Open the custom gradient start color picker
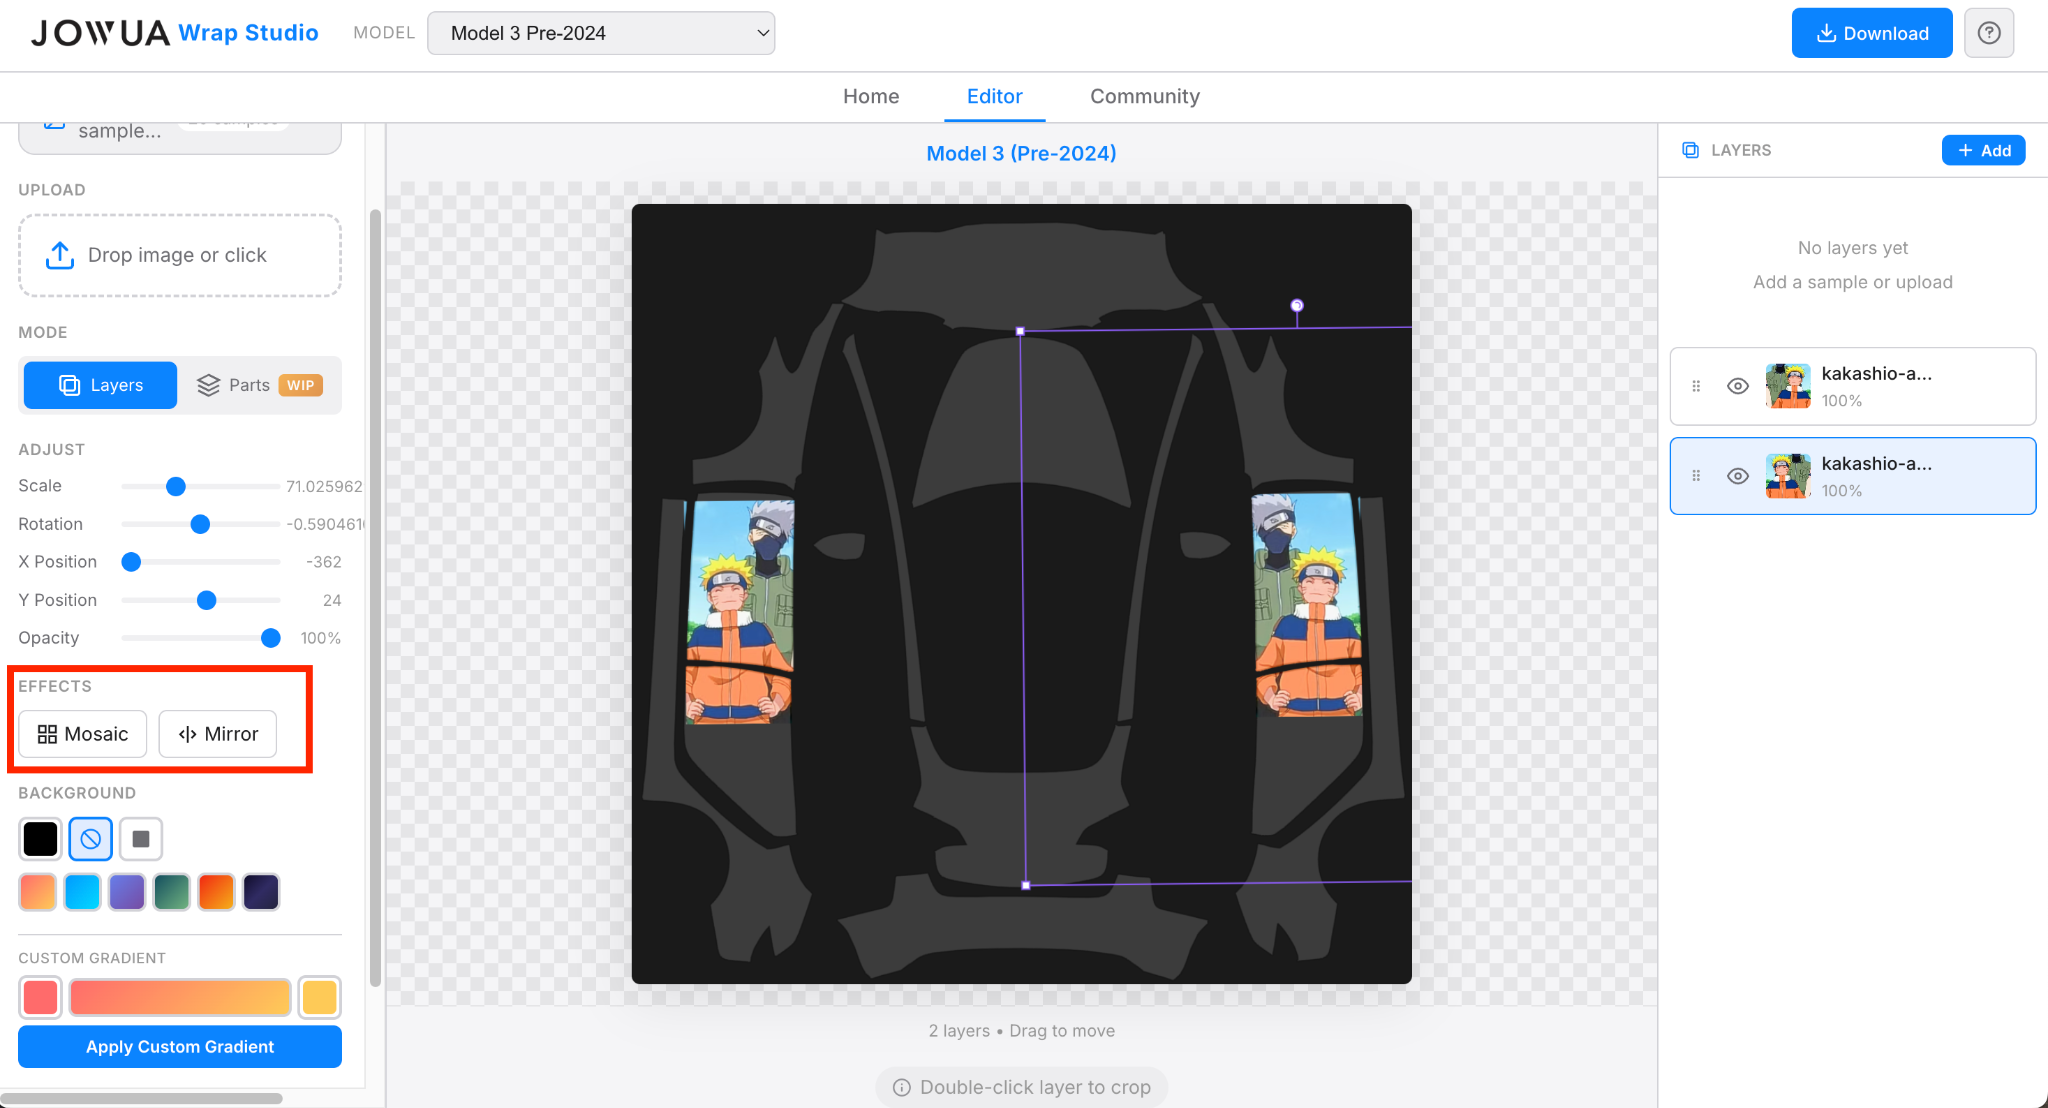Viewport: 2048px width, 1108px height. 40,997
